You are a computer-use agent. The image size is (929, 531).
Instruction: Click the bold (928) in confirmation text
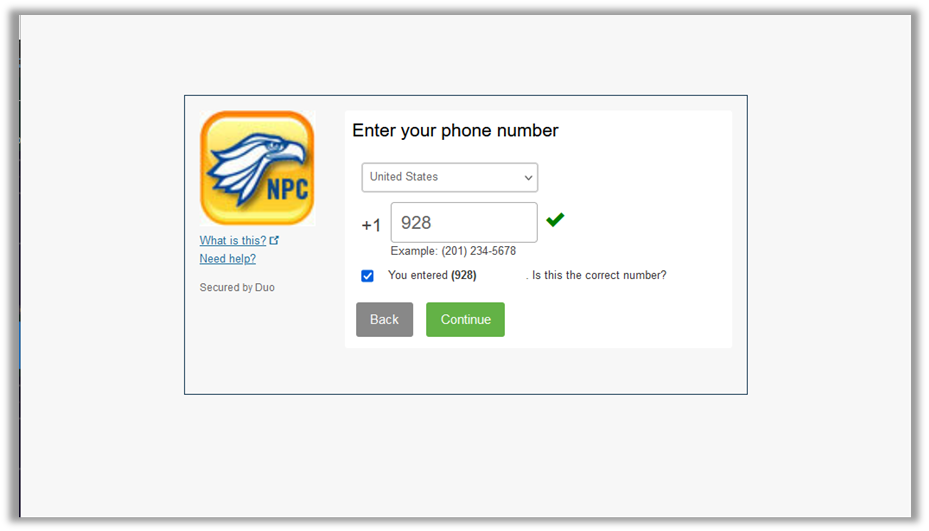pyautogui.click(x=463, y=275)
